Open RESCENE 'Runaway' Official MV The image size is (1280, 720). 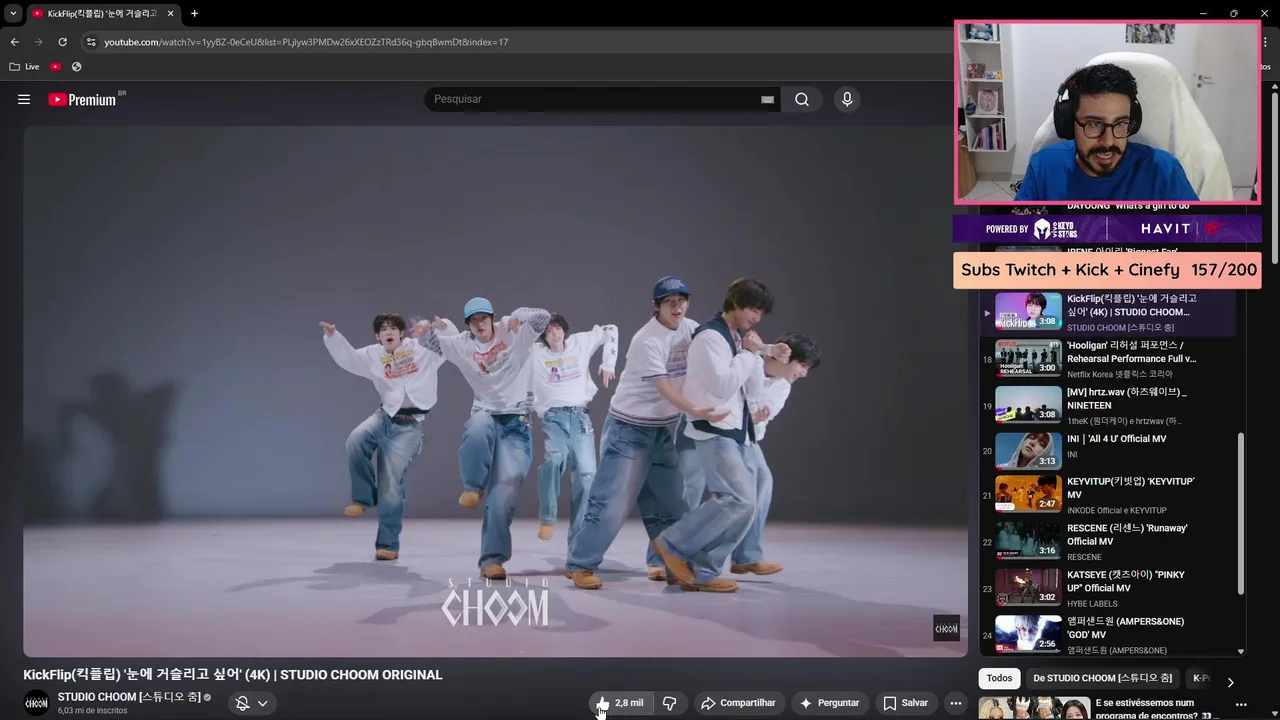click(x=1110, y=541)
